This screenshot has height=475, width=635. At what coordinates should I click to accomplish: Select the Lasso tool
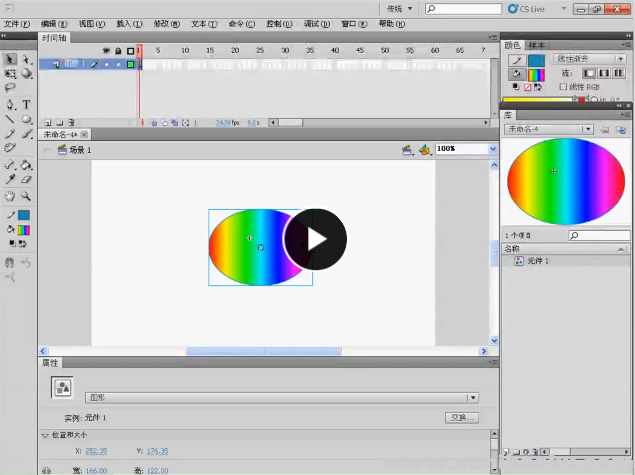pos(10,88)
